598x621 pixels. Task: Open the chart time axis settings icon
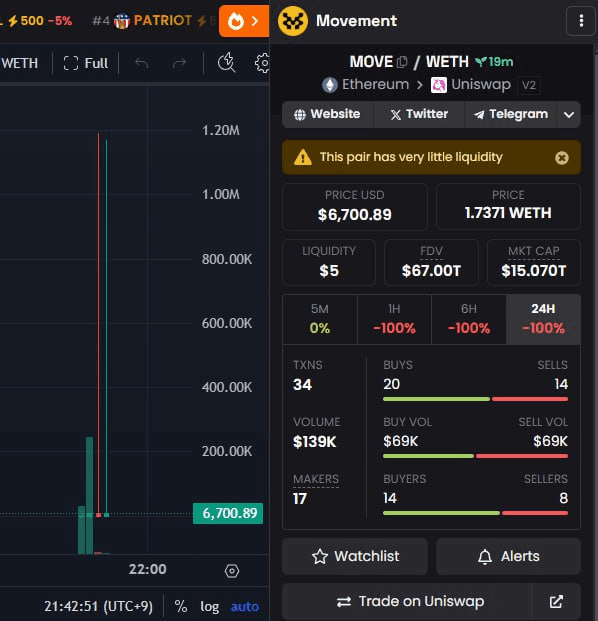point(232,571)
